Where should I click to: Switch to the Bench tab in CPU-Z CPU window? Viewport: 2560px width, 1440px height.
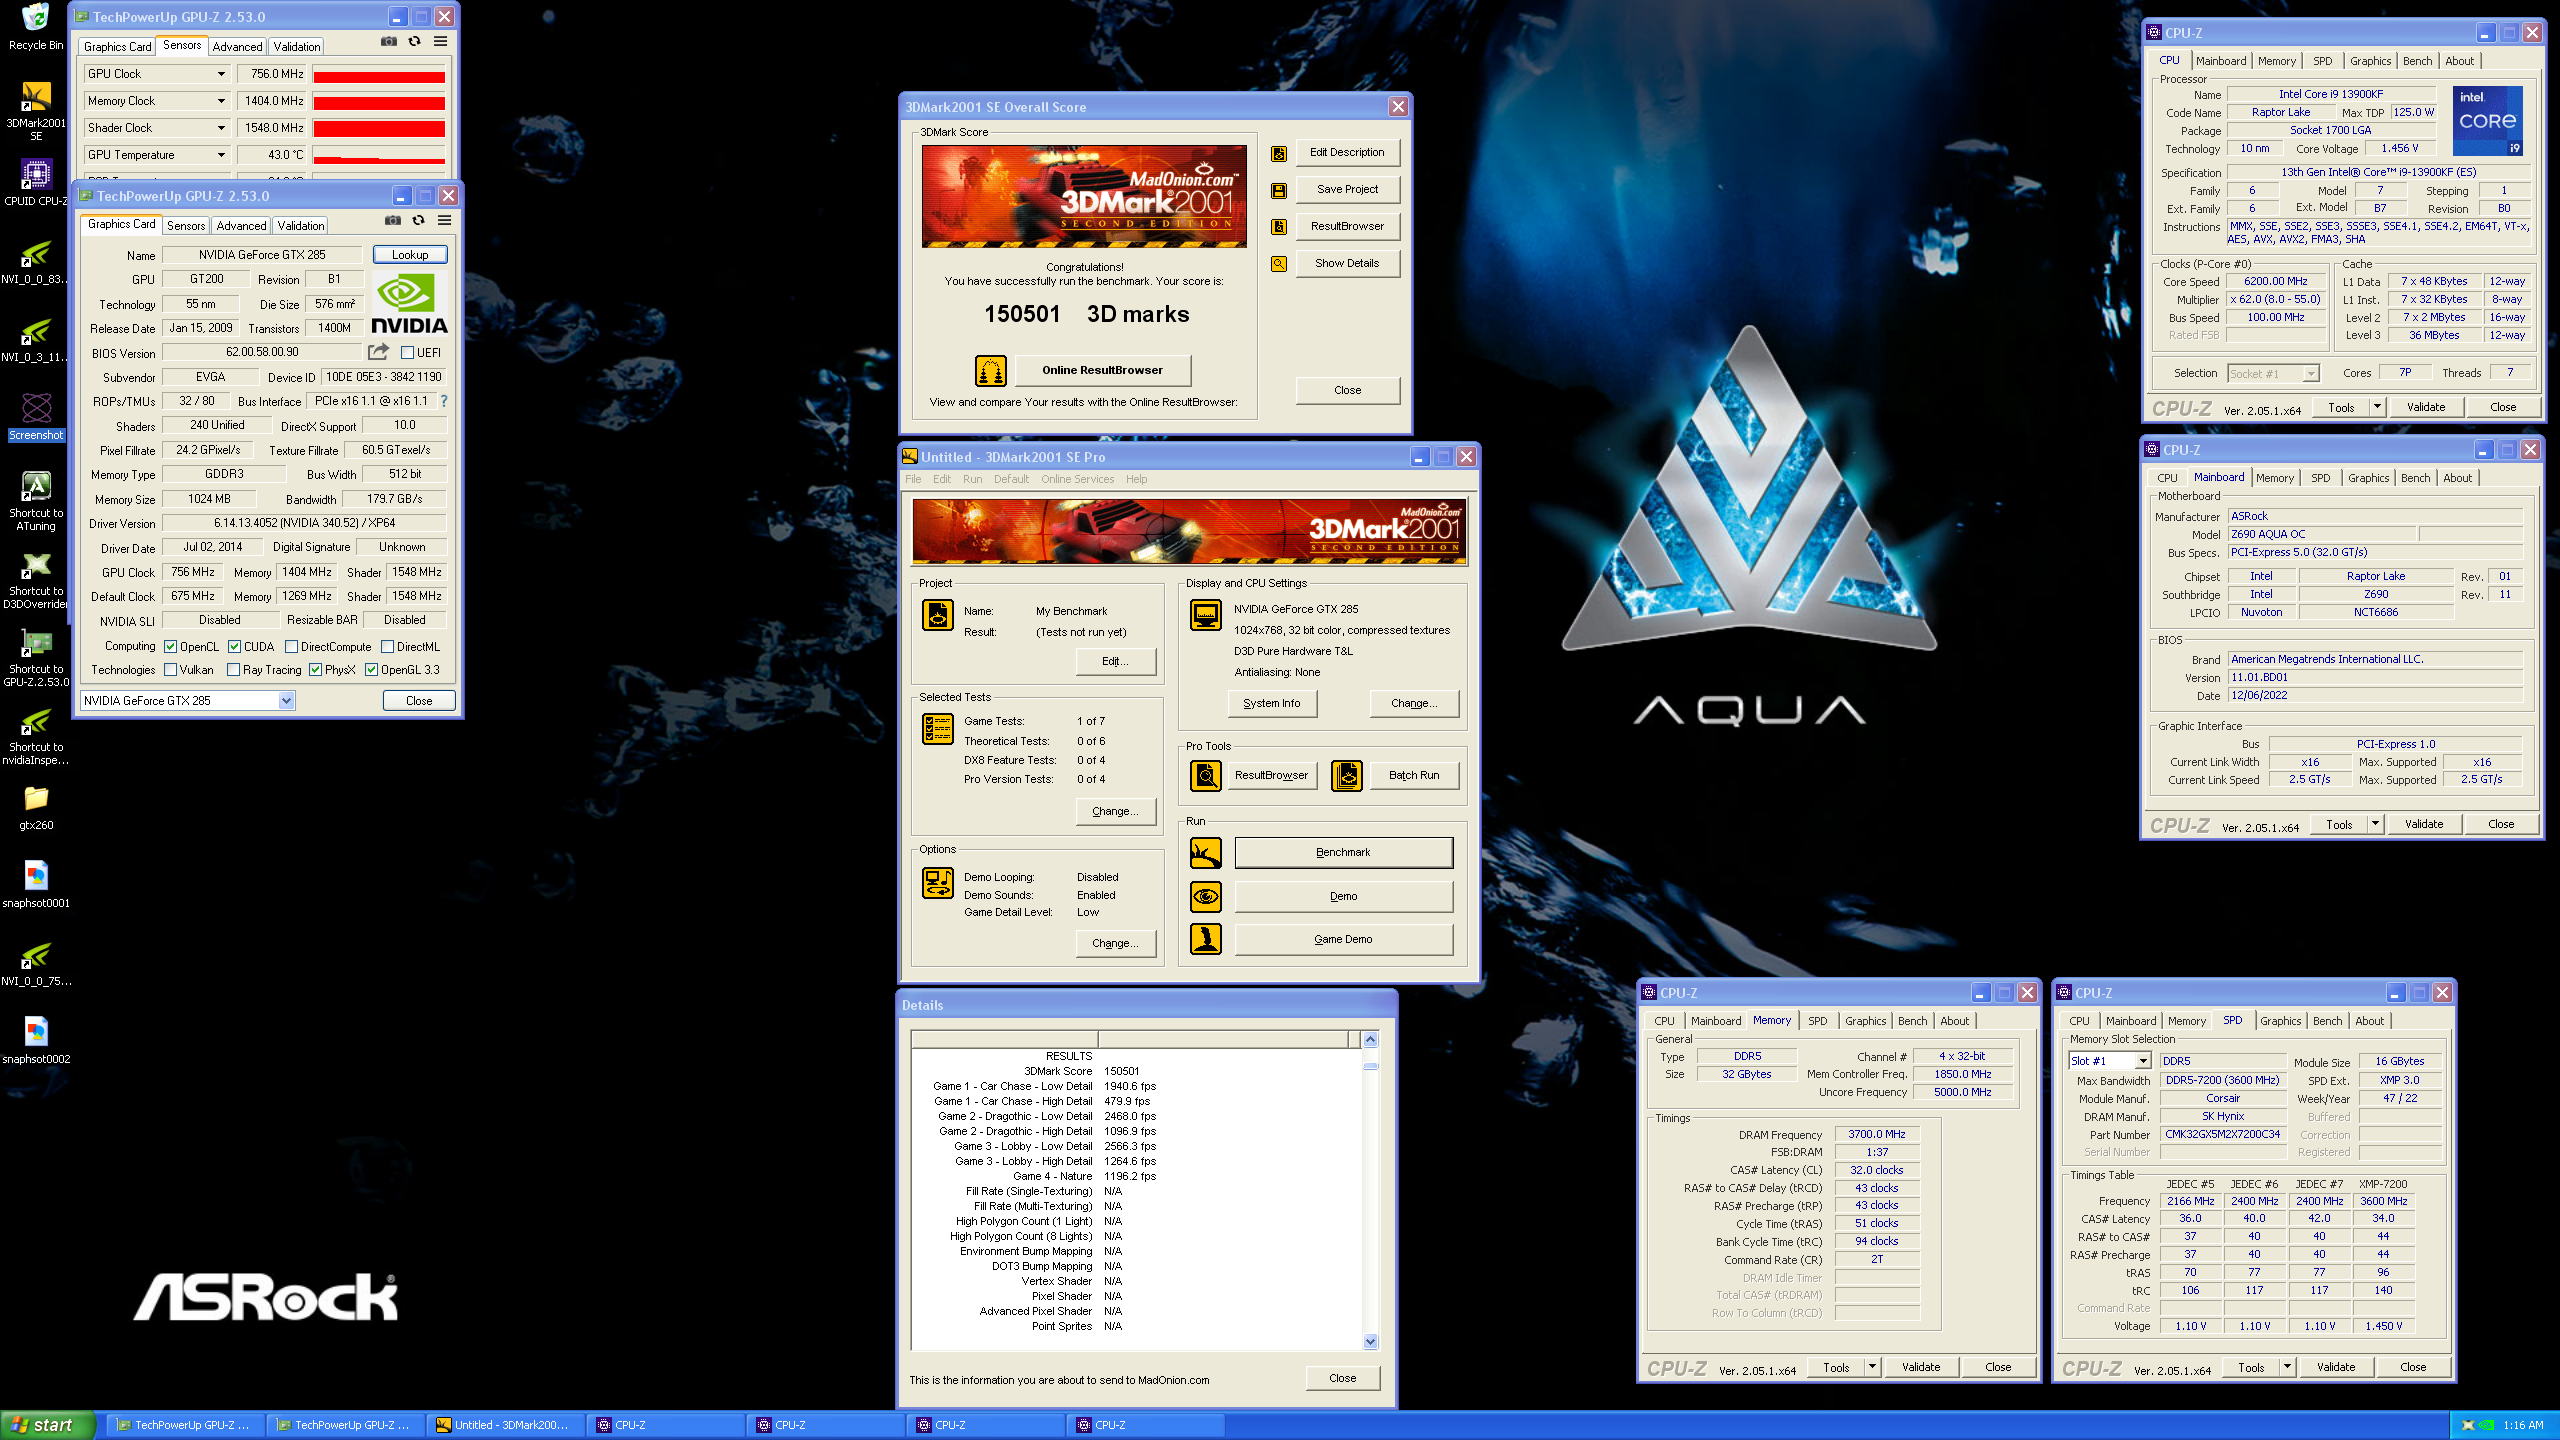pyautogui.click(x=2417, y=61)
